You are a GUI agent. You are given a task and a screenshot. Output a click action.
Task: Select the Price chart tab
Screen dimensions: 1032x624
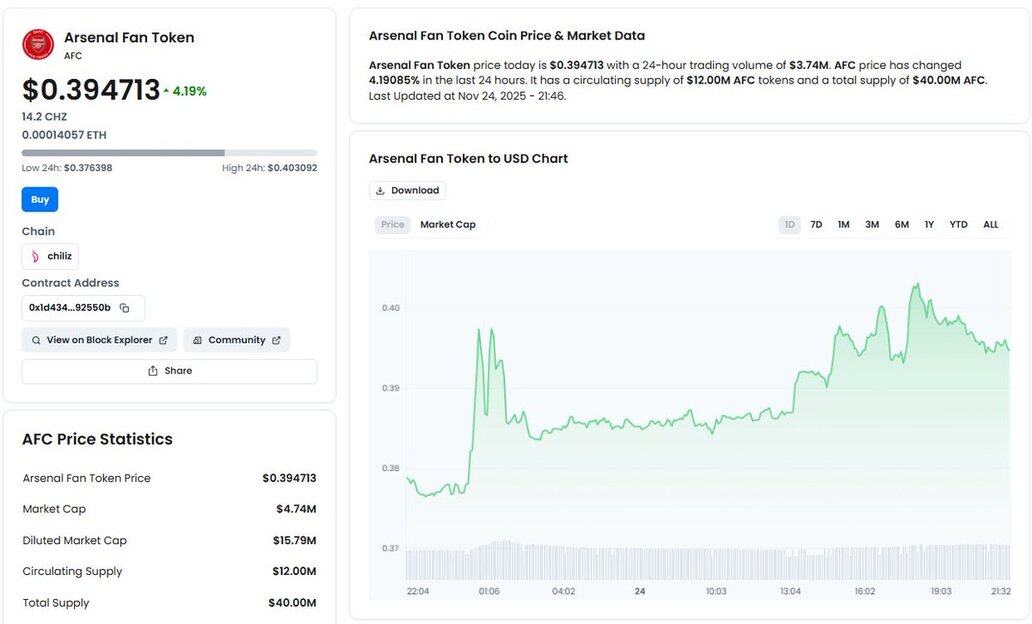pyautogui.click(x=393, y=225)
